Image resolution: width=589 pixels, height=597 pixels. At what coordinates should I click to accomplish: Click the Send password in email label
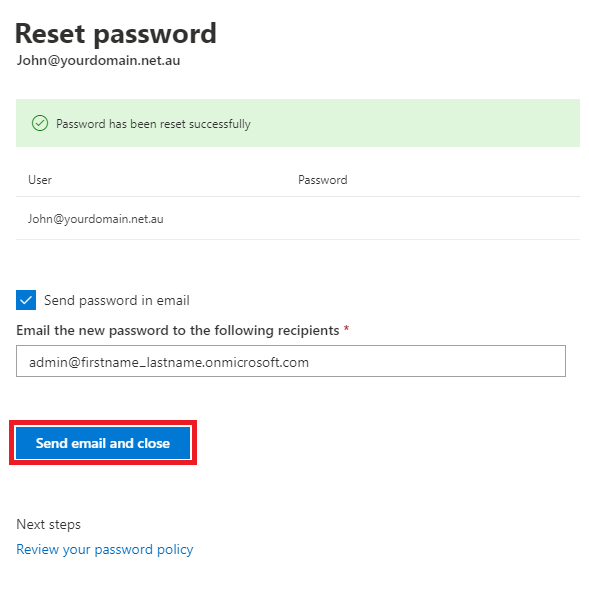coord(117,300)
